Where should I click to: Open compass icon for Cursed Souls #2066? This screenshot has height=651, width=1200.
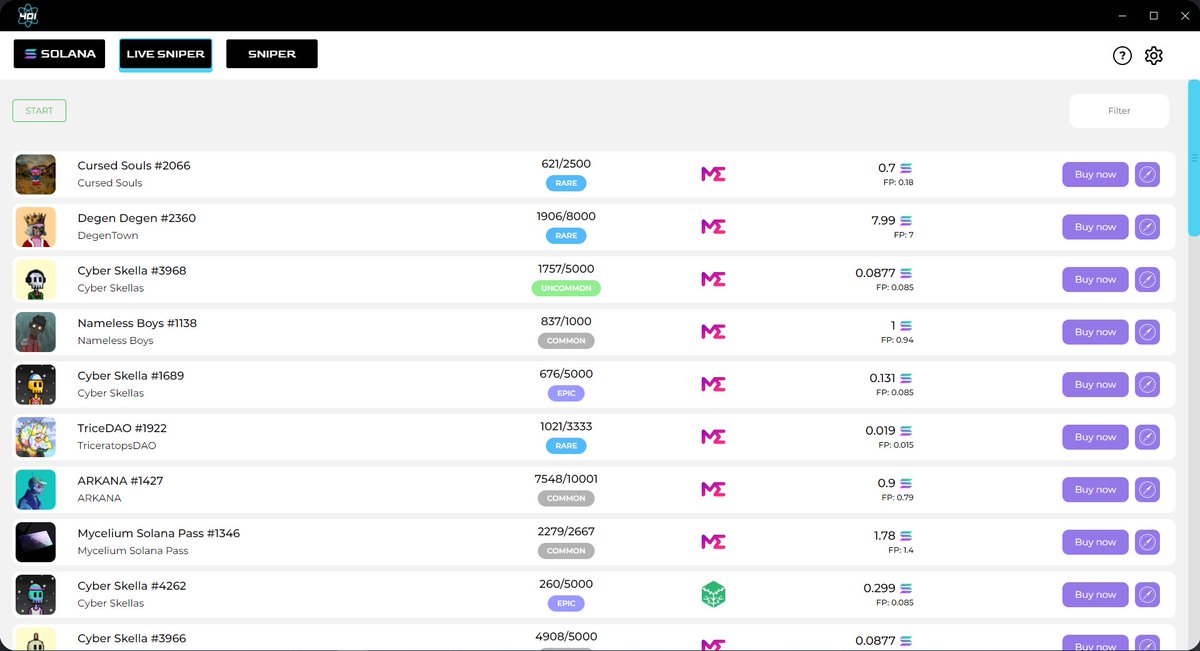1148,174
